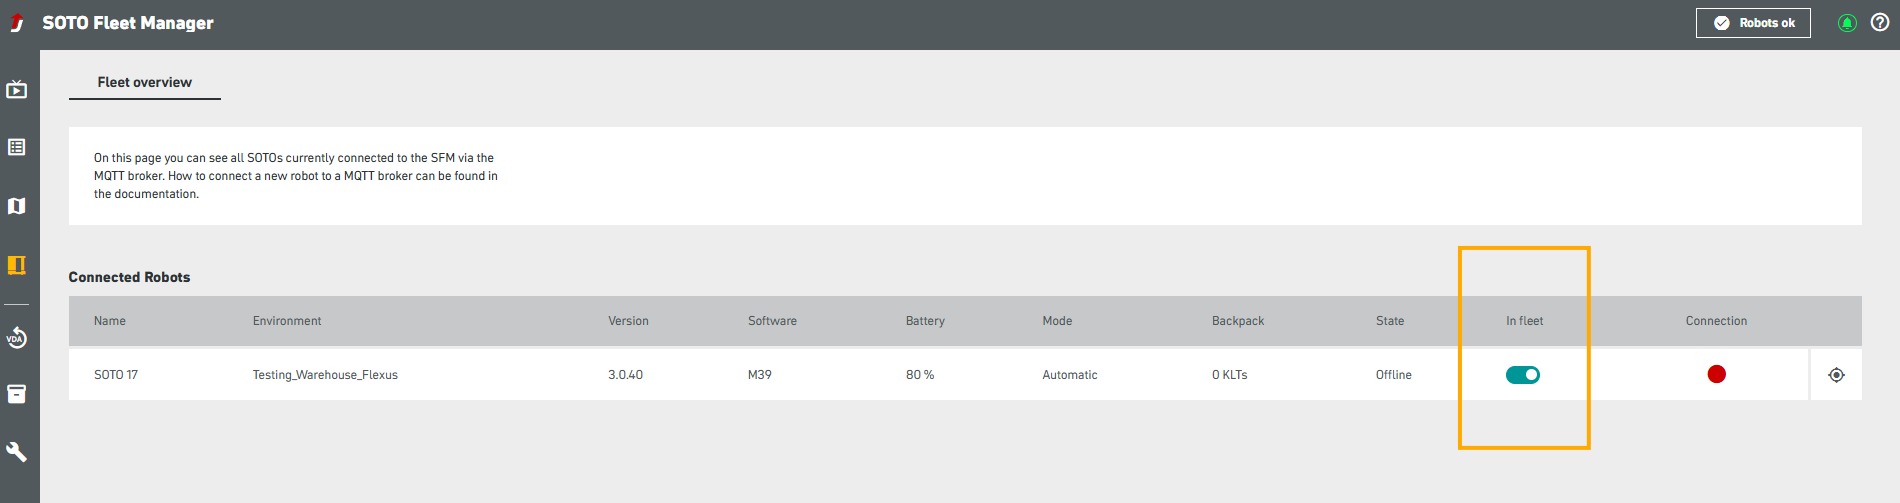Click the State column header

[x=1390, y=321]
